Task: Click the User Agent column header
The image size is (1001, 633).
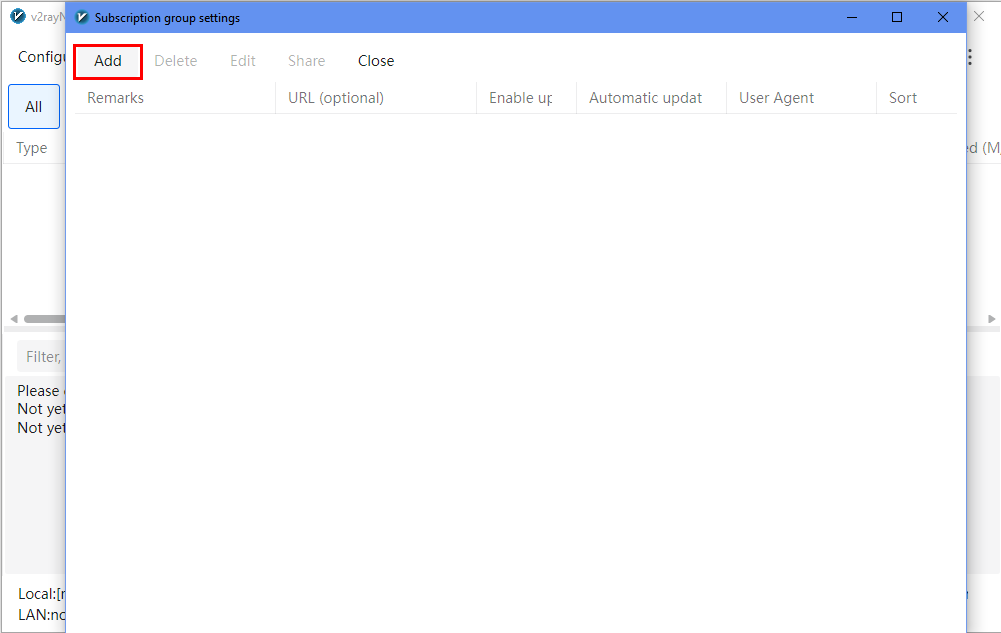Action: tap(776, 98)
